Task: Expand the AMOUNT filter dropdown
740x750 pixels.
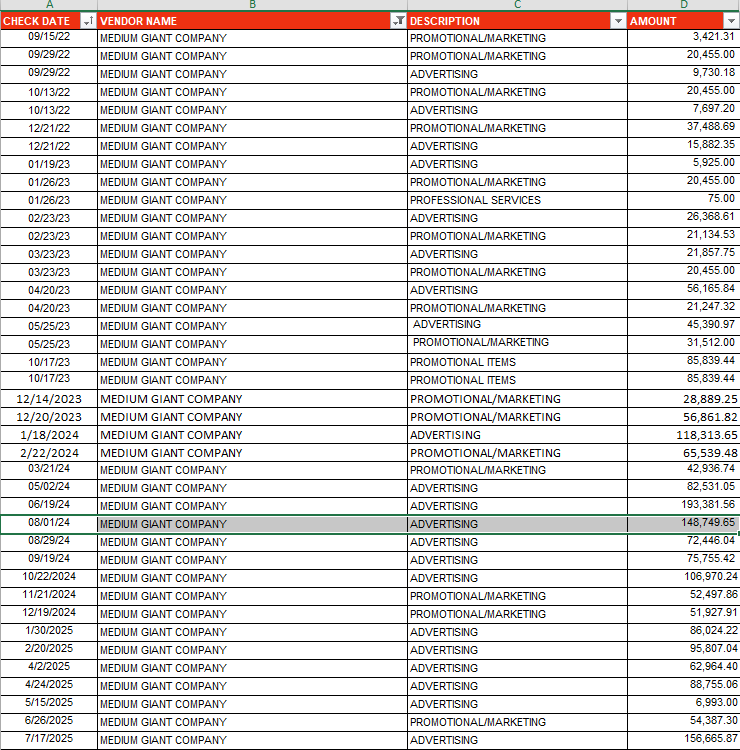Action: (729, 21)
